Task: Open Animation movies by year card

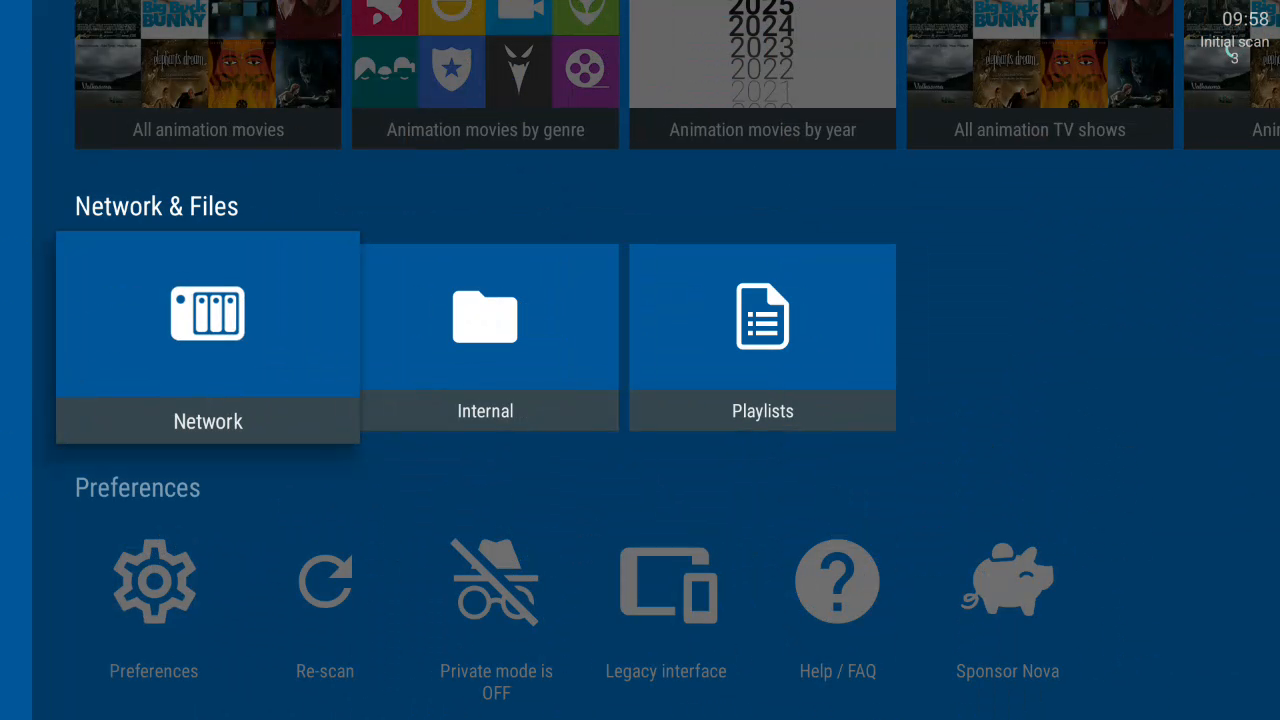Action: 763,74
